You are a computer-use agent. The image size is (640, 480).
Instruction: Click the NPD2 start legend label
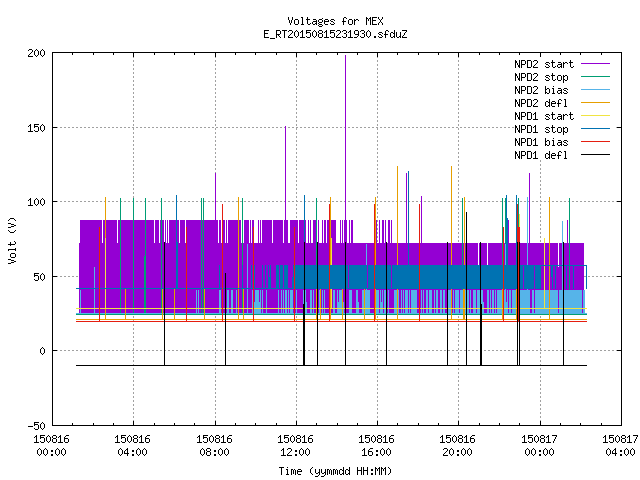544,64
